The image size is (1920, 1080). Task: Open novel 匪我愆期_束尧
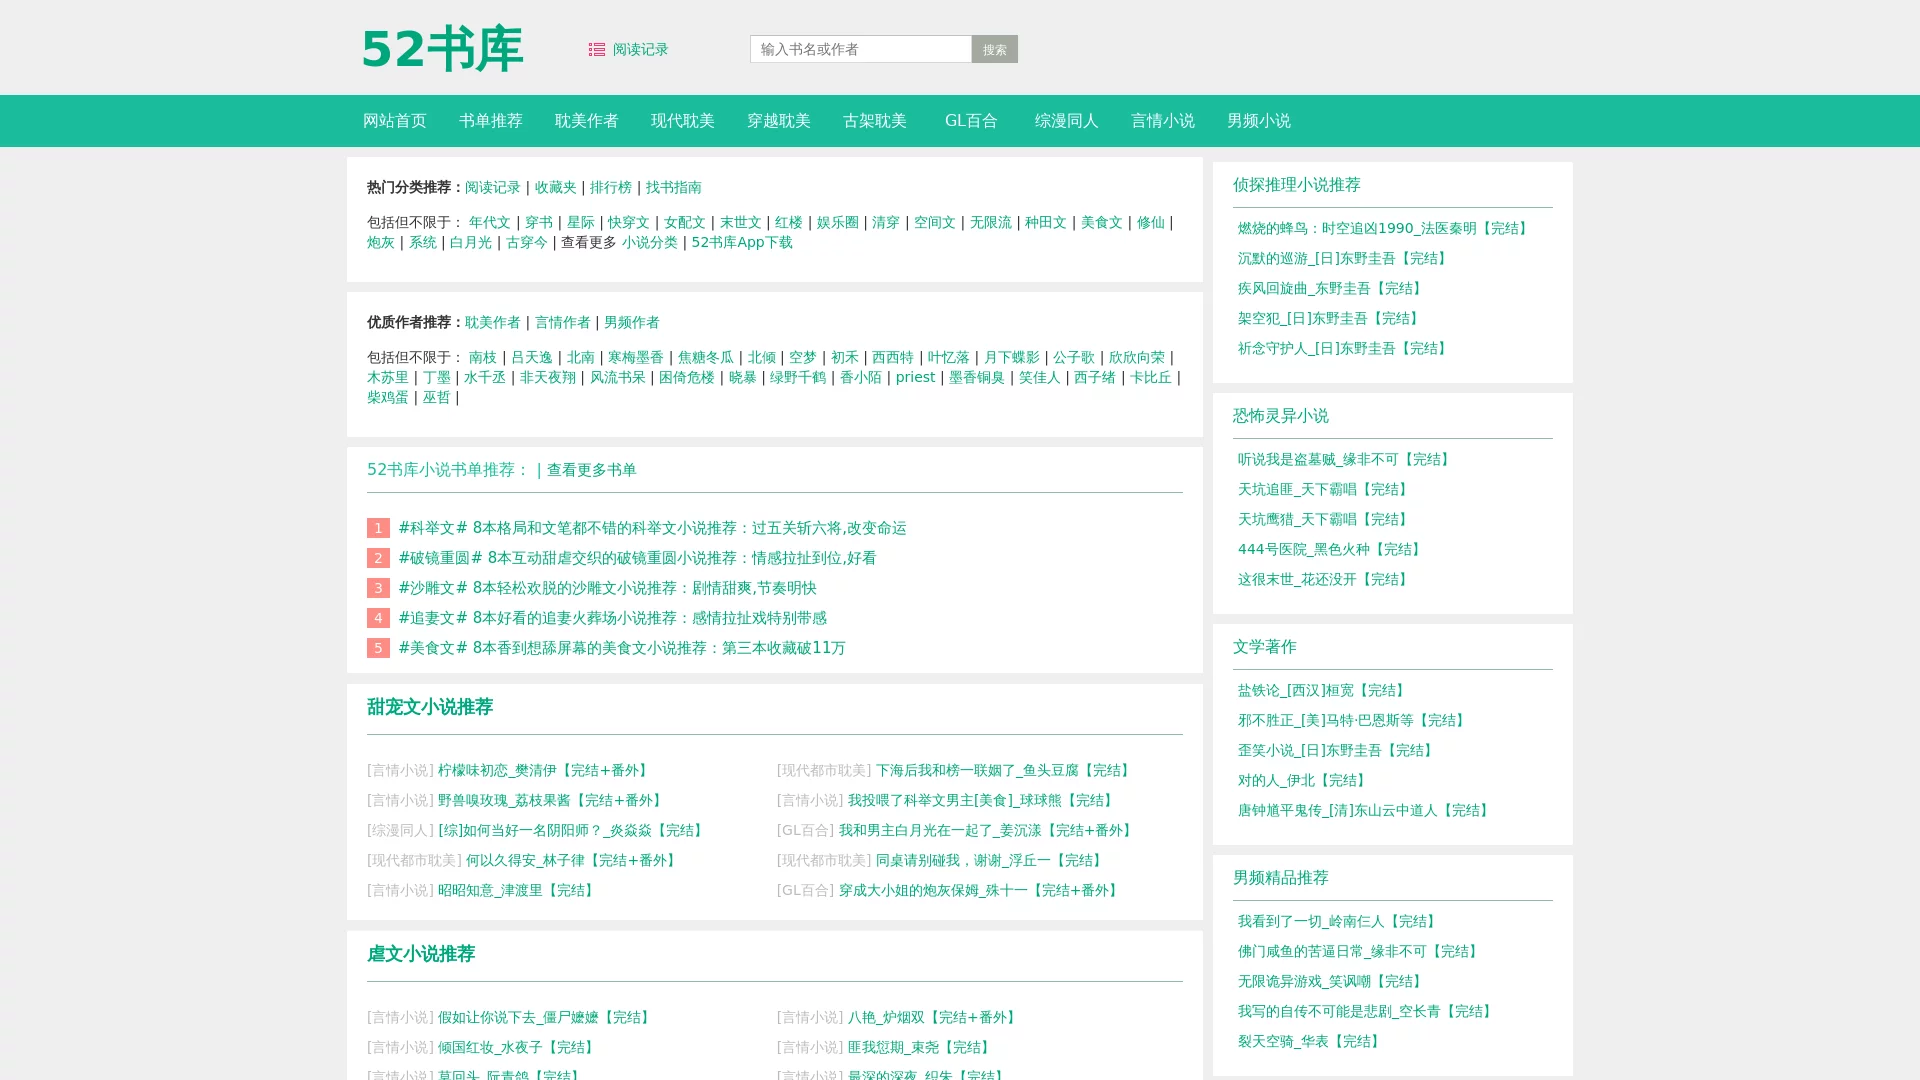coord(921,1047)
